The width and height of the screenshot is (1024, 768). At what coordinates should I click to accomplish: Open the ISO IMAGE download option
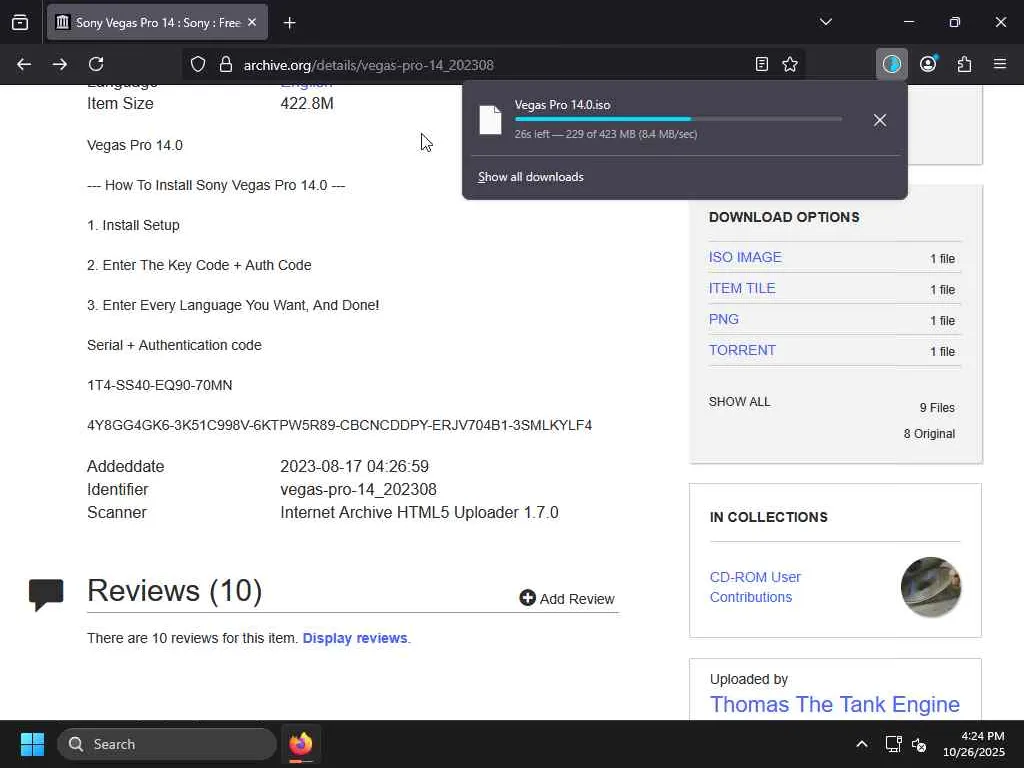pos(745,257)
